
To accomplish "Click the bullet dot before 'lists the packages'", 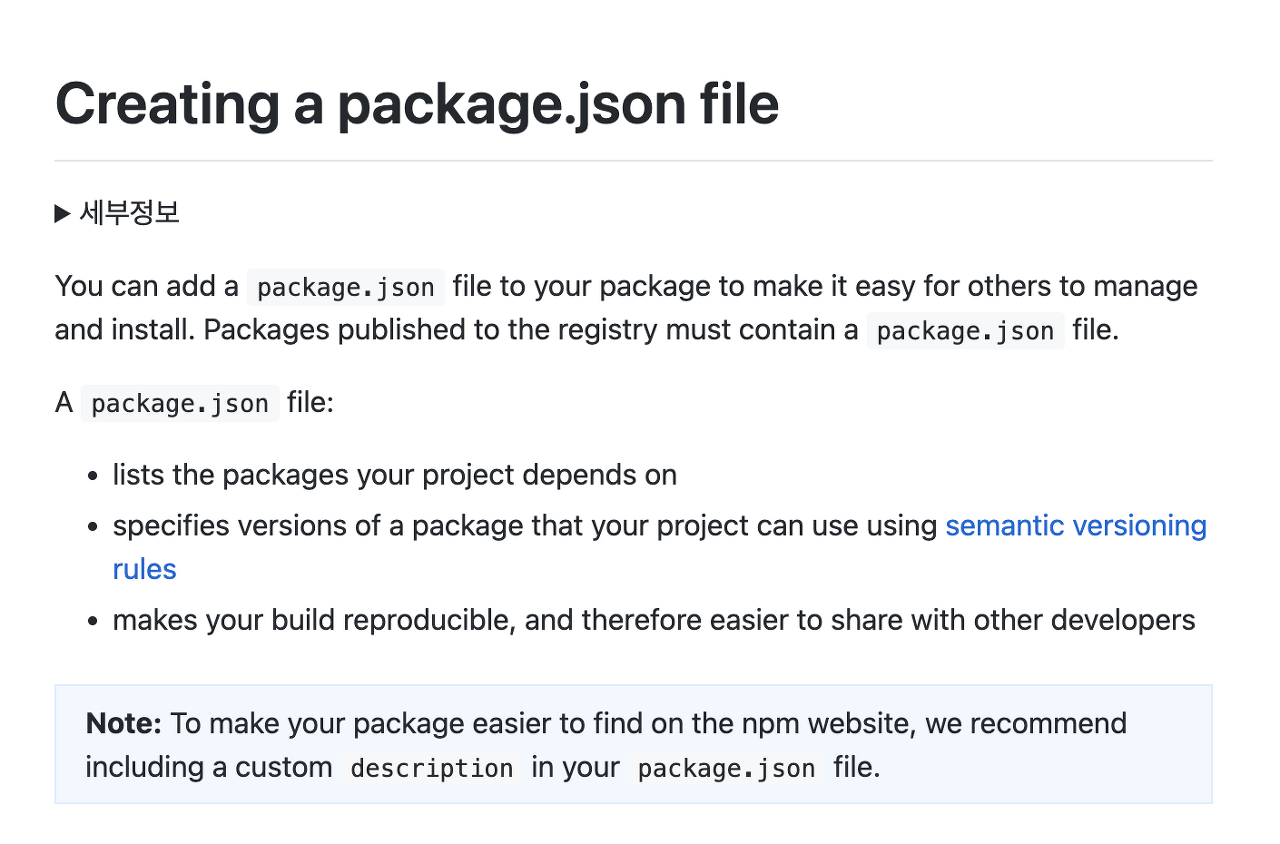I will tap(93, 475).
